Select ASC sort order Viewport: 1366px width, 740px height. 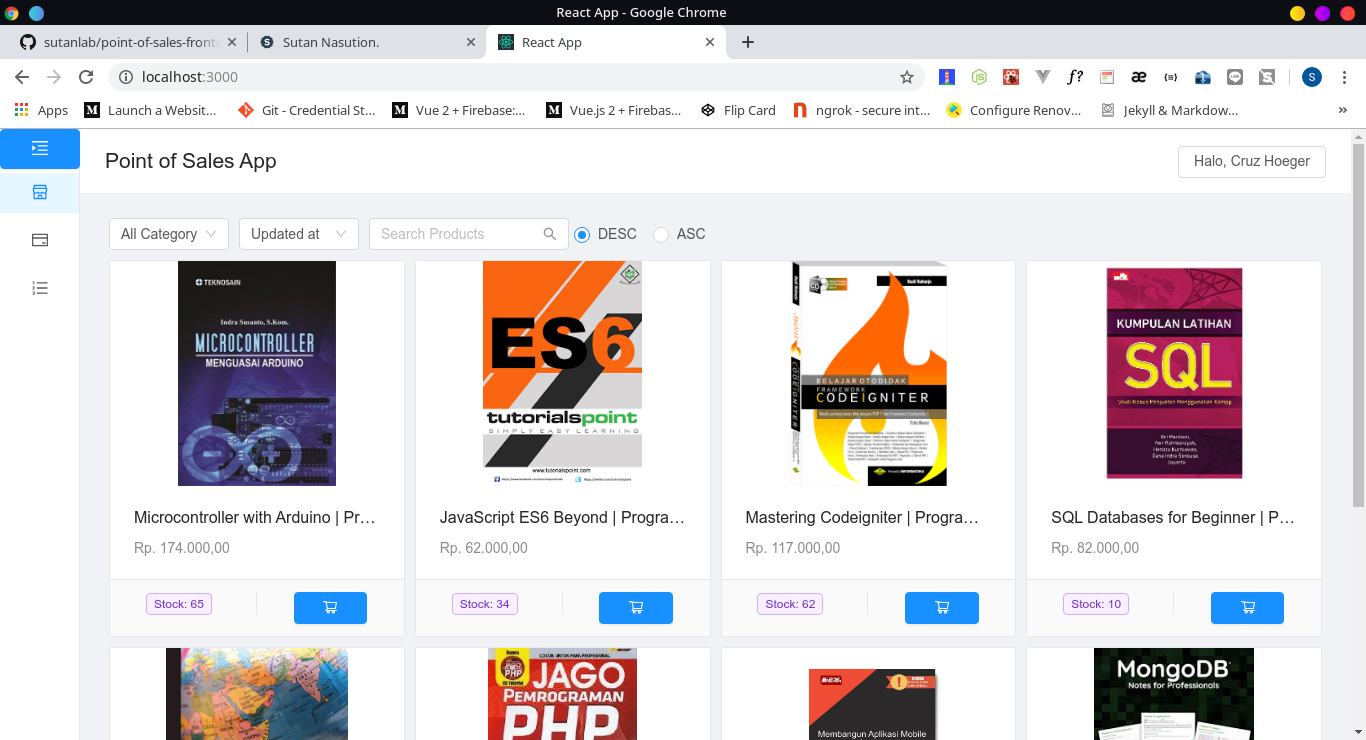pos(661,234)
